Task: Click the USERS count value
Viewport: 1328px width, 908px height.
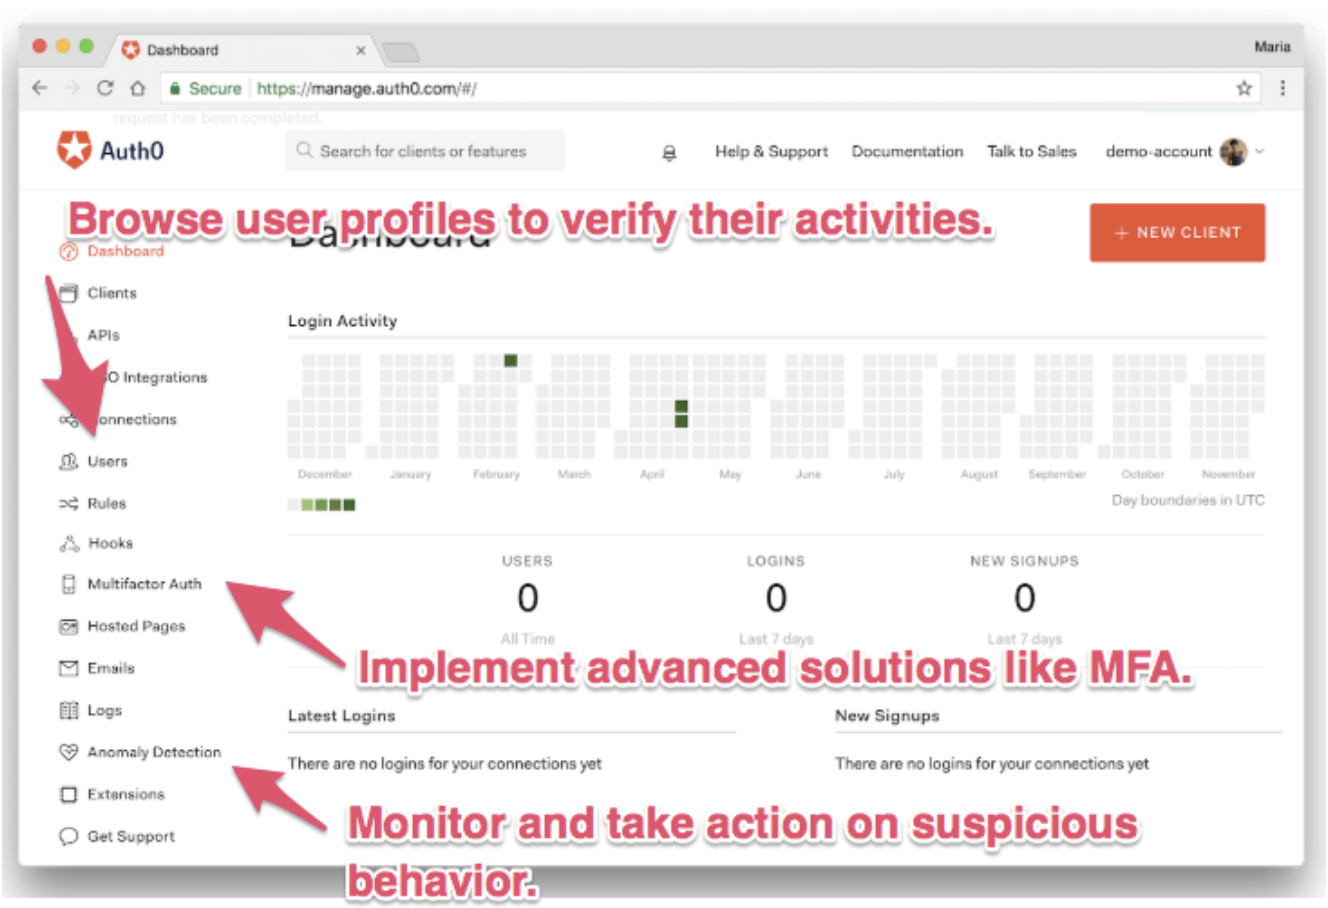Action: coord(527,598)
